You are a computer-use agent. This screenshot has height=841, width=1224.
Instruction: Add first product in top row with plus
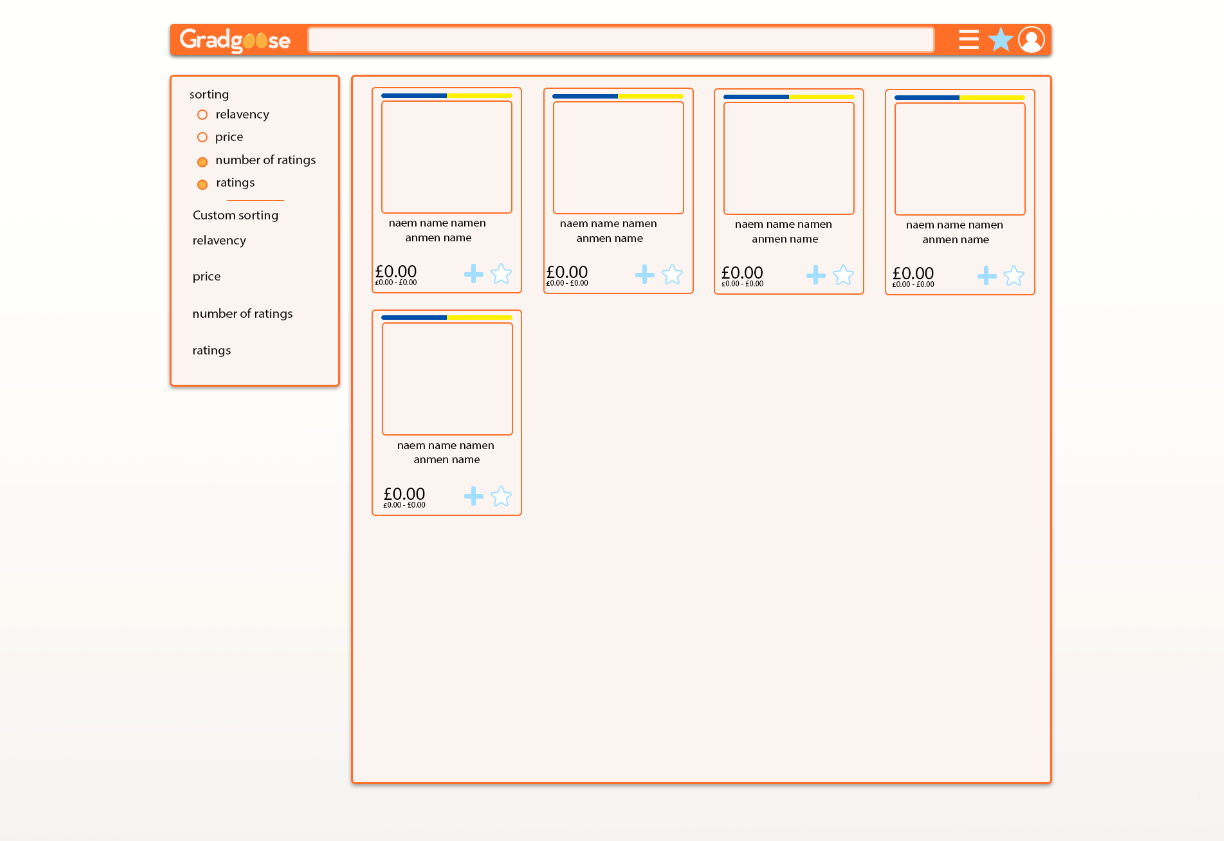(x=474, y=274)
